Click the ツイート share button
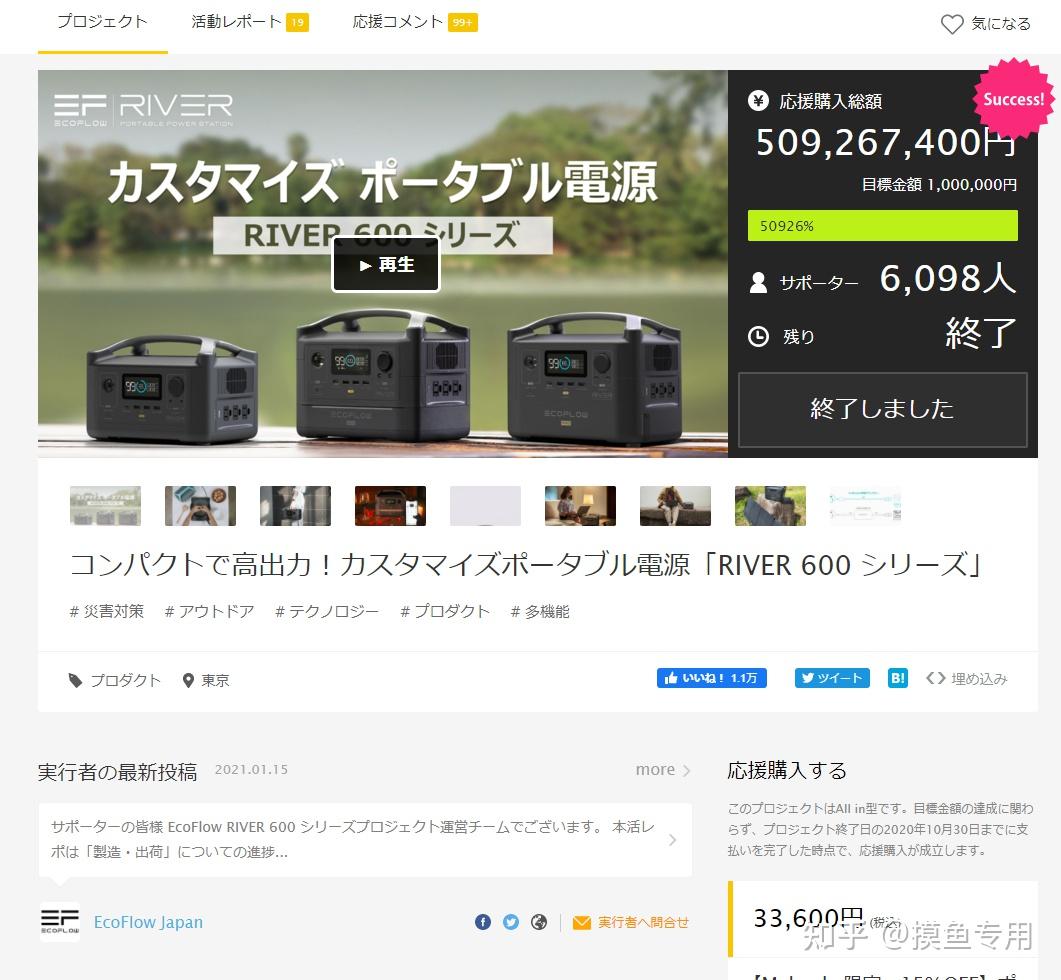The image size is (1061, 980). [832, 677]
